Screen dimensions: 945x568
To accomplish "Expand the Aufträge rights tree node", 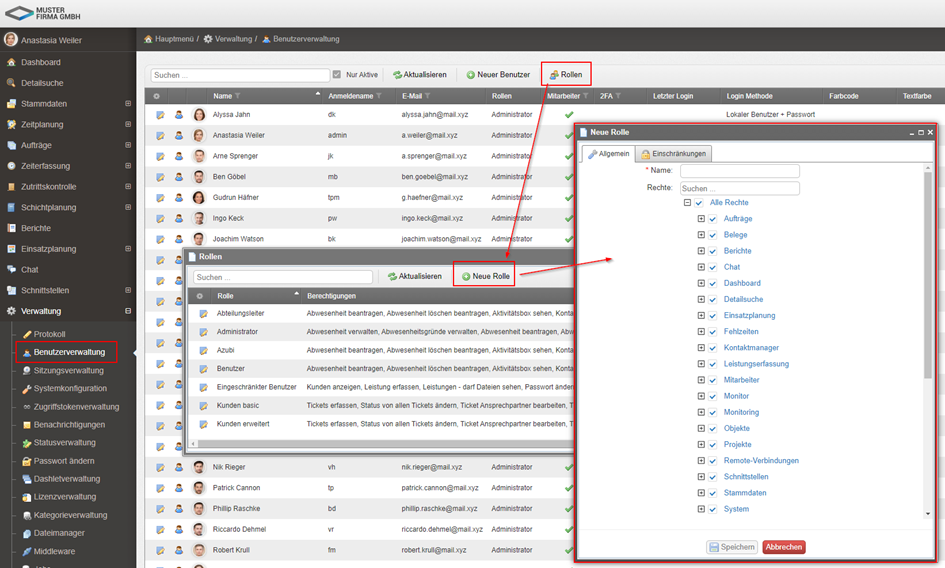I will pyautogui.click(x=701, y=219).
